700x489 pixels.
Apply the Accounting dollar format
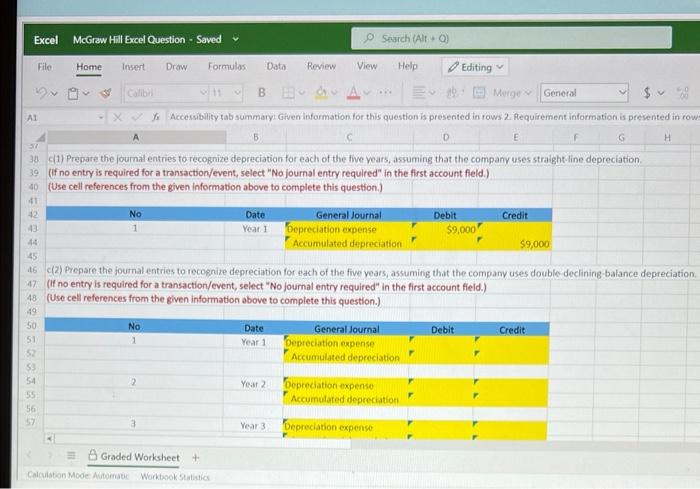point(647,92)
